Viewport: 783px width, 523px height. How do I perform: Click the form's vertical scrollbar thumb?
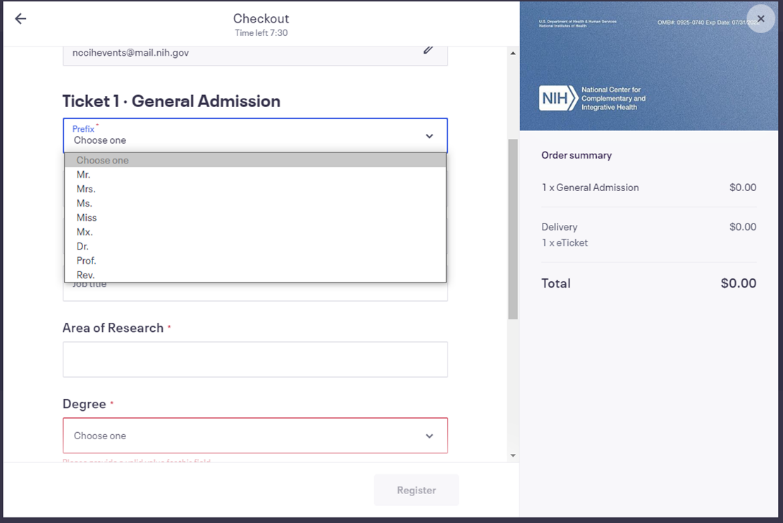click(513, 229)
